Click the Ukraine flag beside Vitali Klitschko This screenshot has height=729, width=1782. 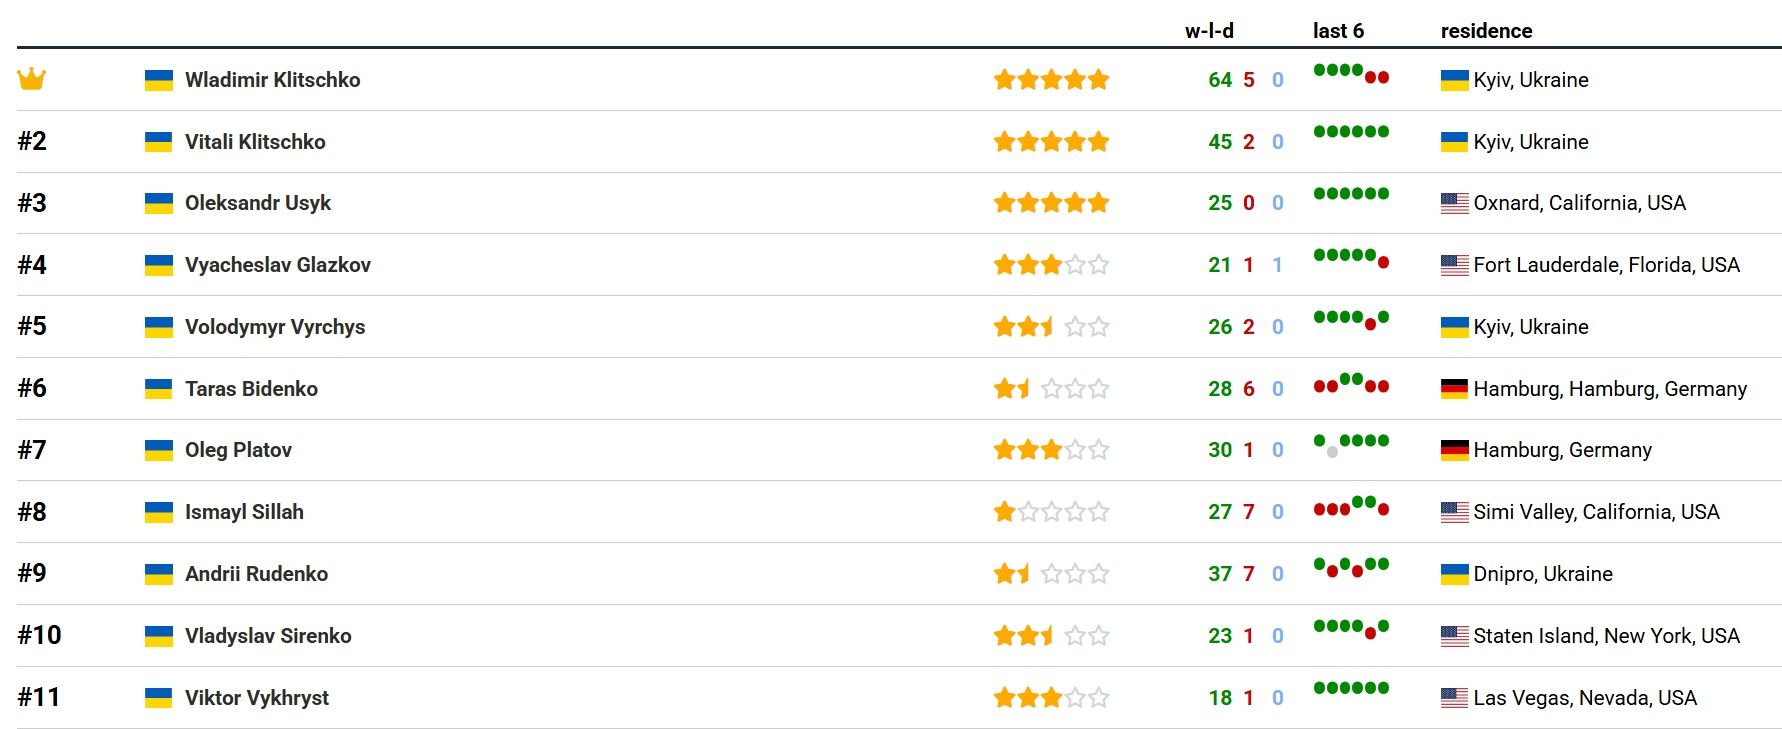[x=159, y=142]
